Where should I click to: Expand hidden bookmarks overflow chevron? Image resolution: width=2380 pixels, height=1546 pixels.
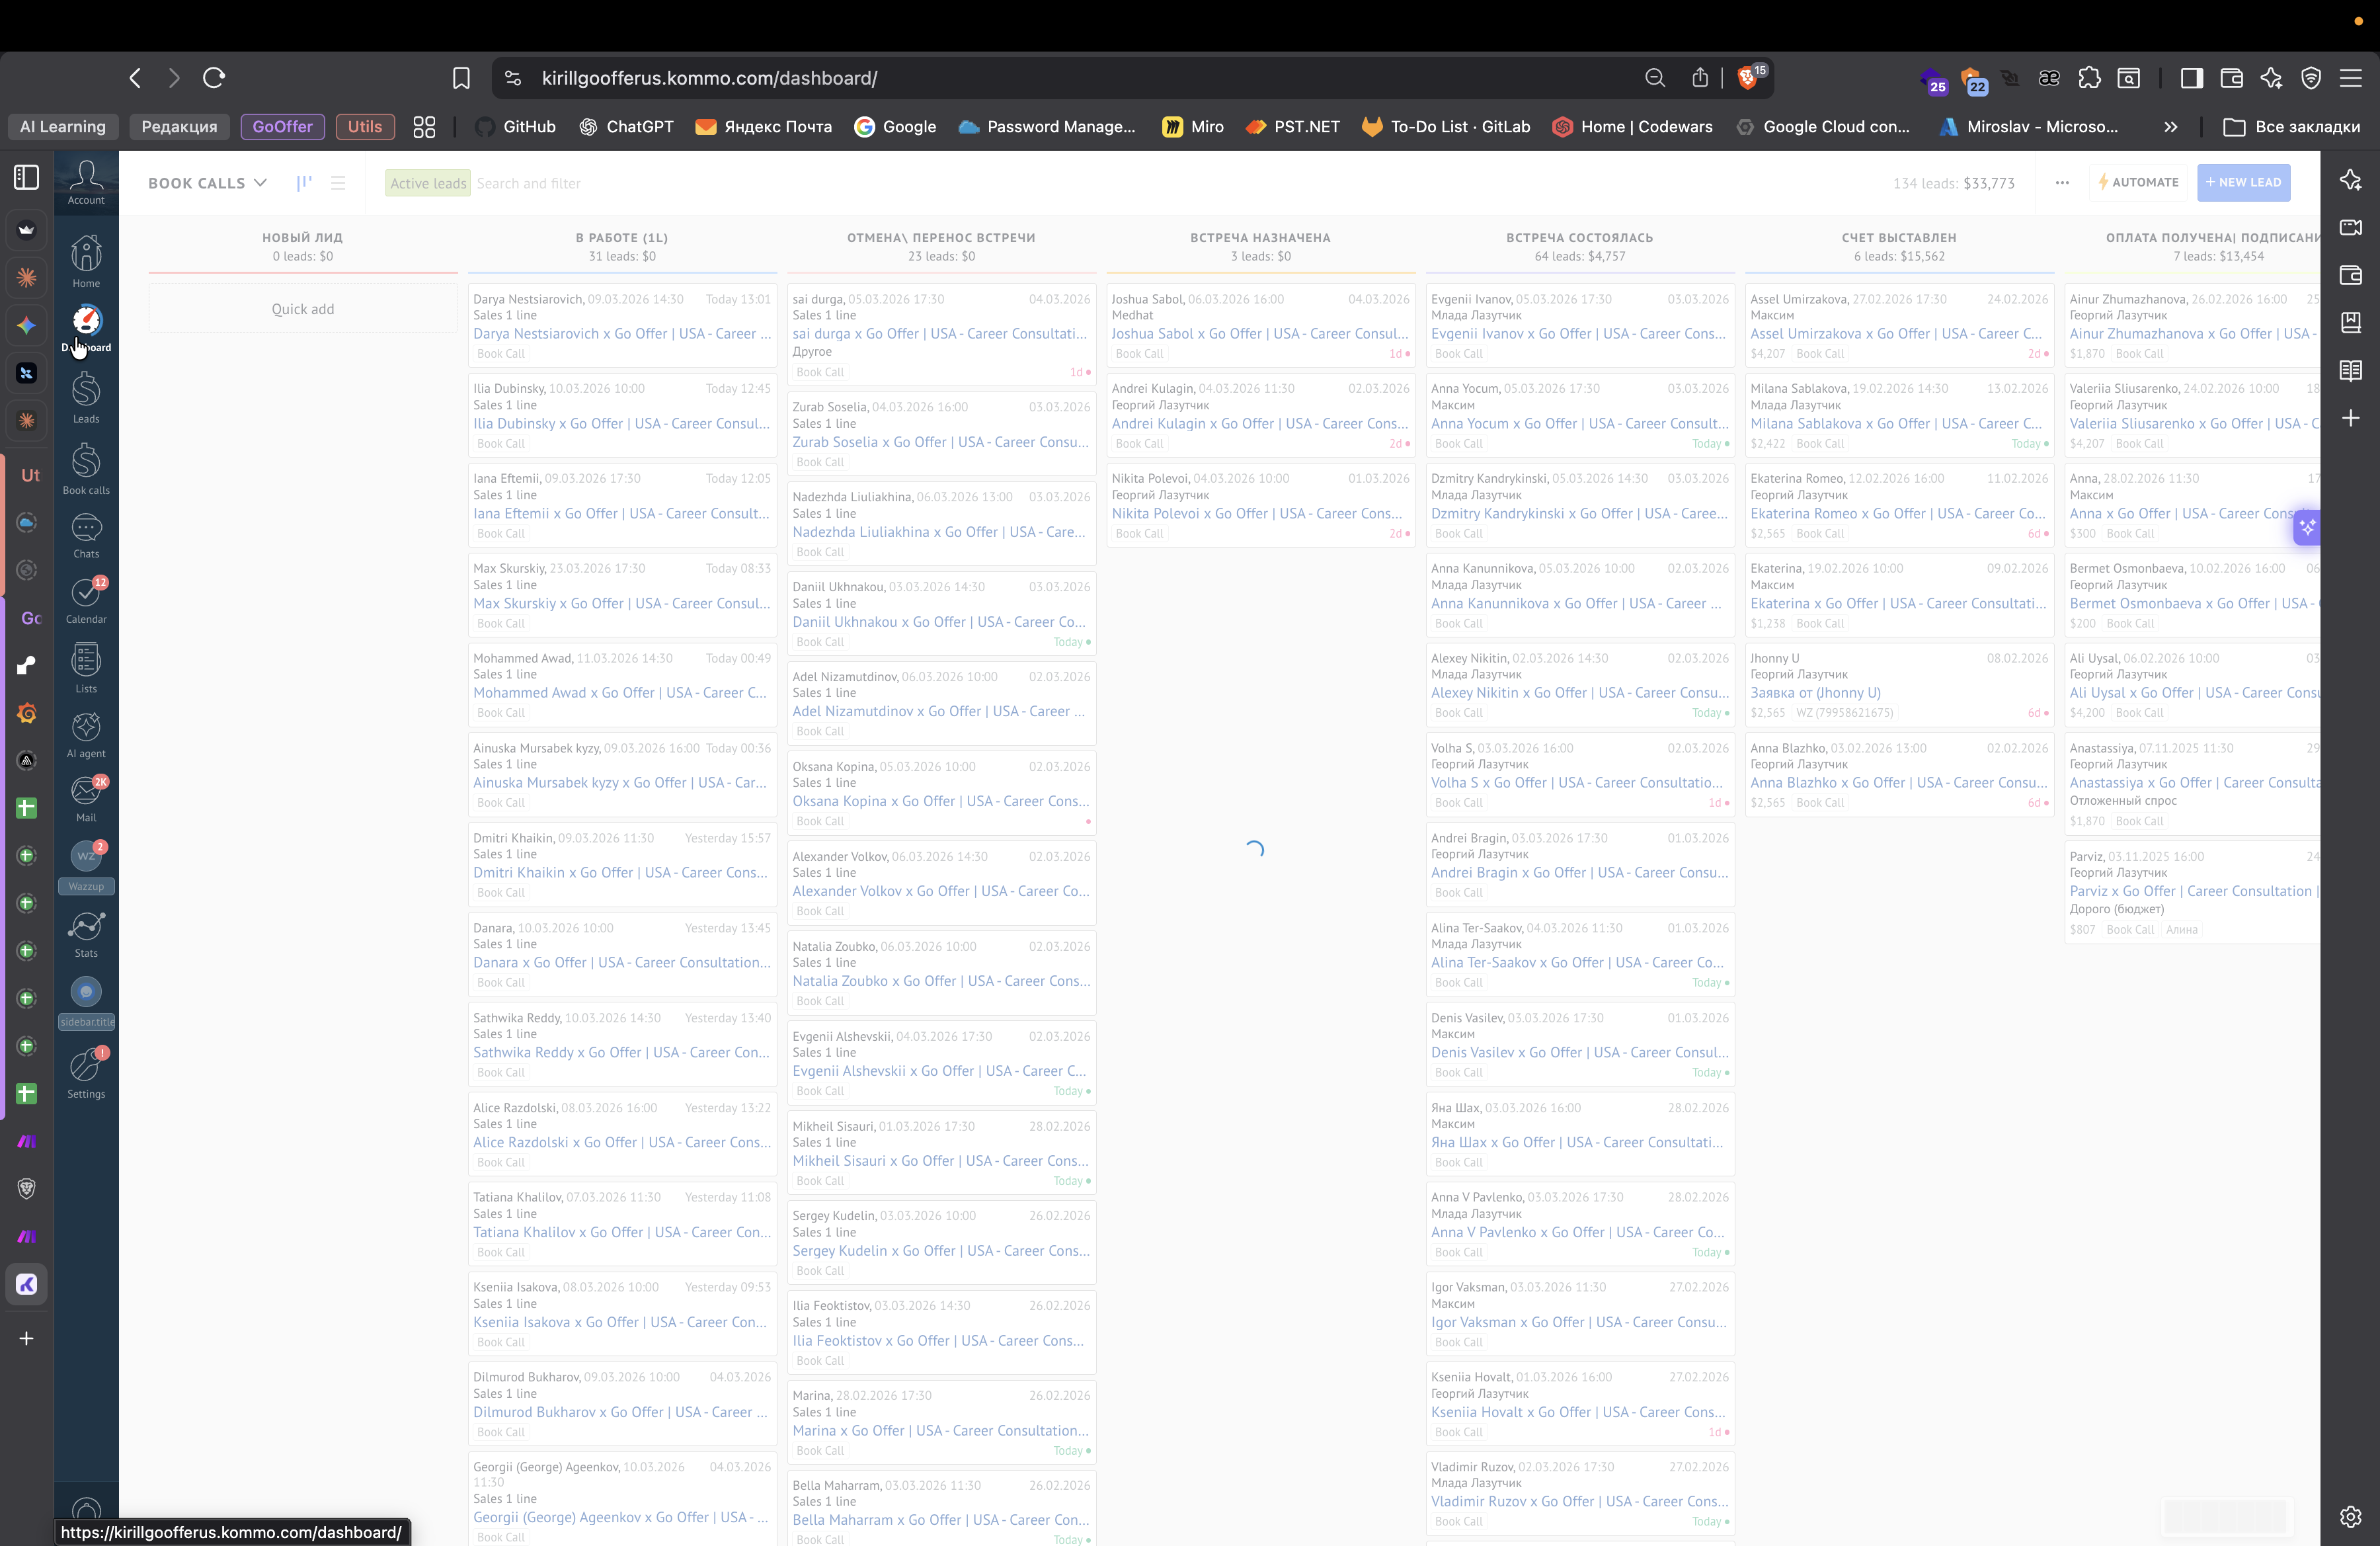[x=2170, y=127]
